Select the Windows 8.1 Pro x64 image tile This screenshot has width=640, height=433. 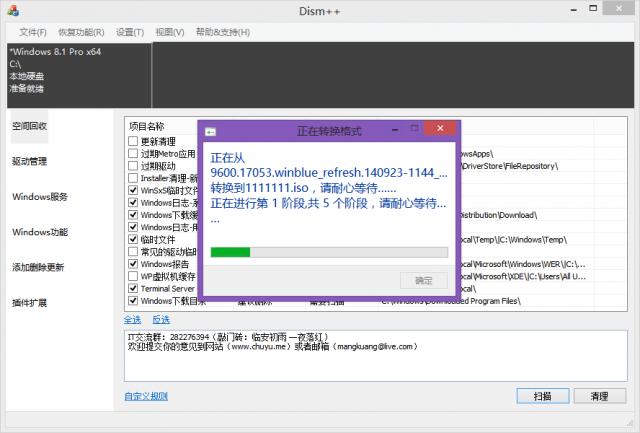pos(79,75)
